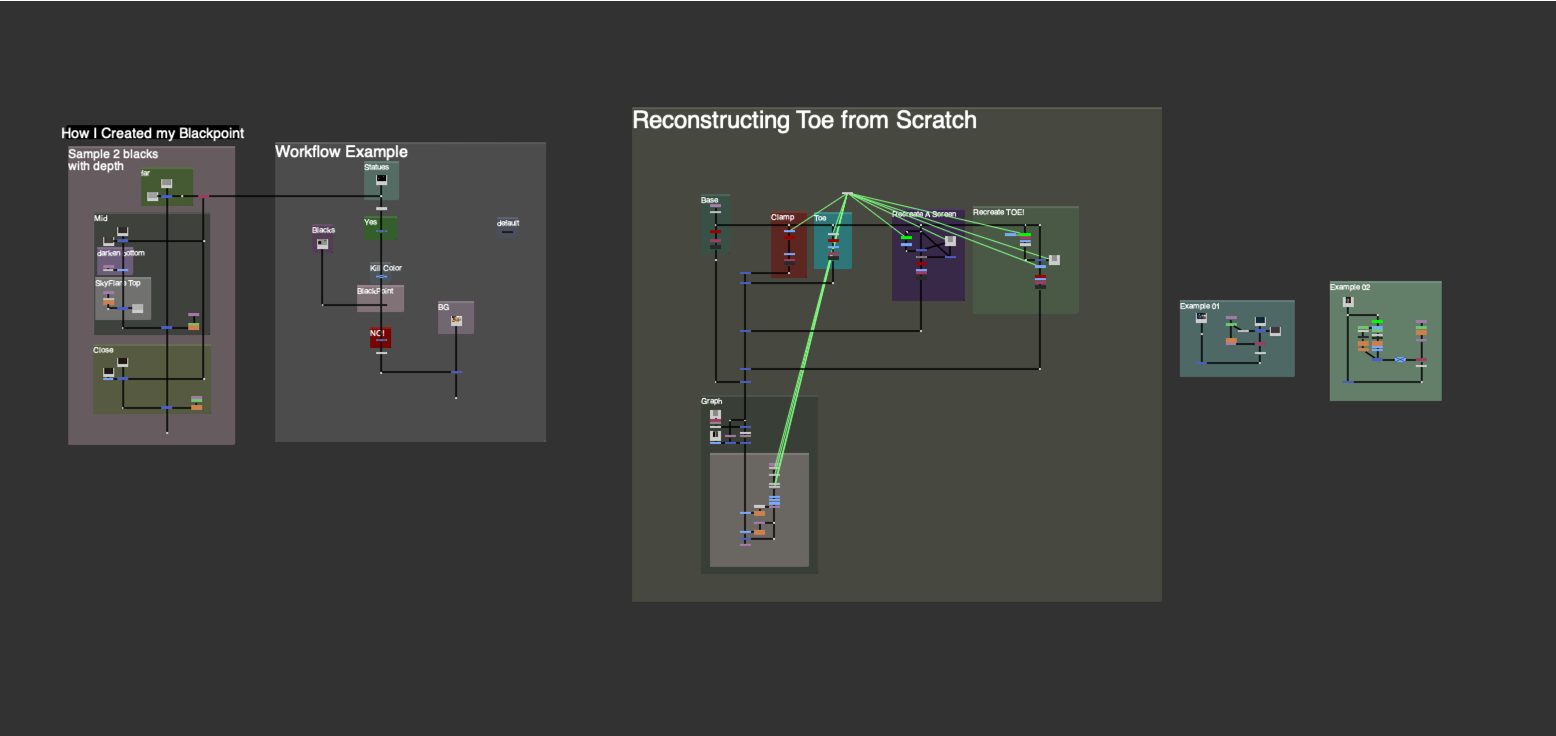Click the small default dot node
Screen dimensions: 1556x736
(x=507, y=230)
